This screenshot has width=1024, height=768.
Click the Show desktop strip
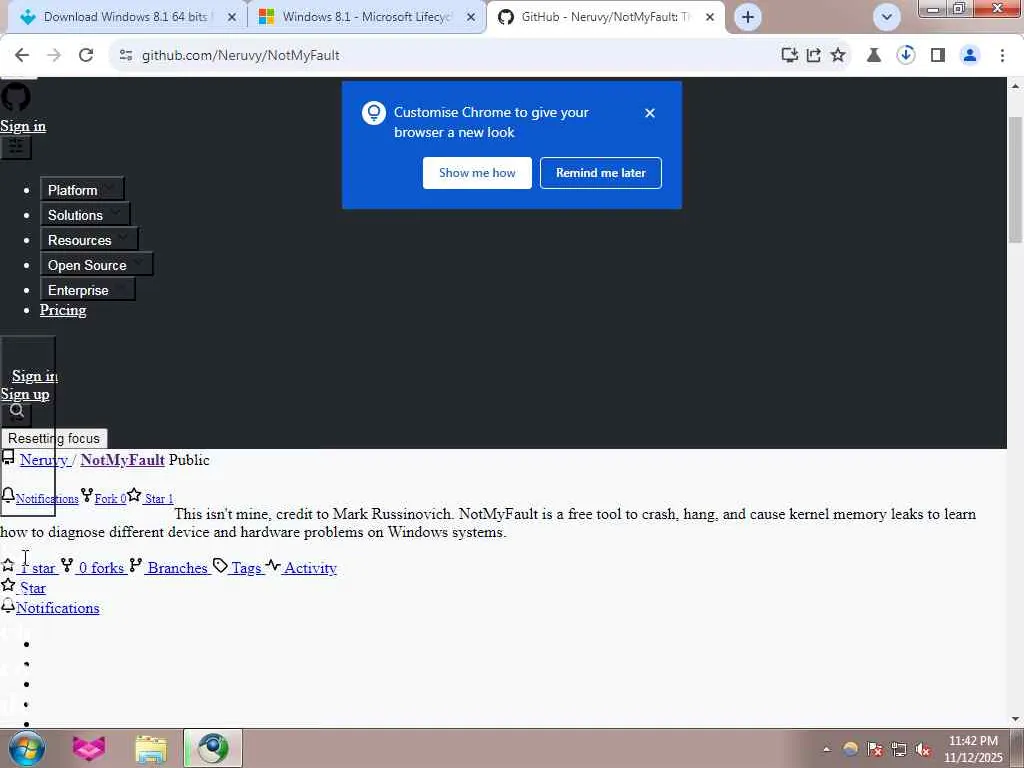pos(1017,748)
